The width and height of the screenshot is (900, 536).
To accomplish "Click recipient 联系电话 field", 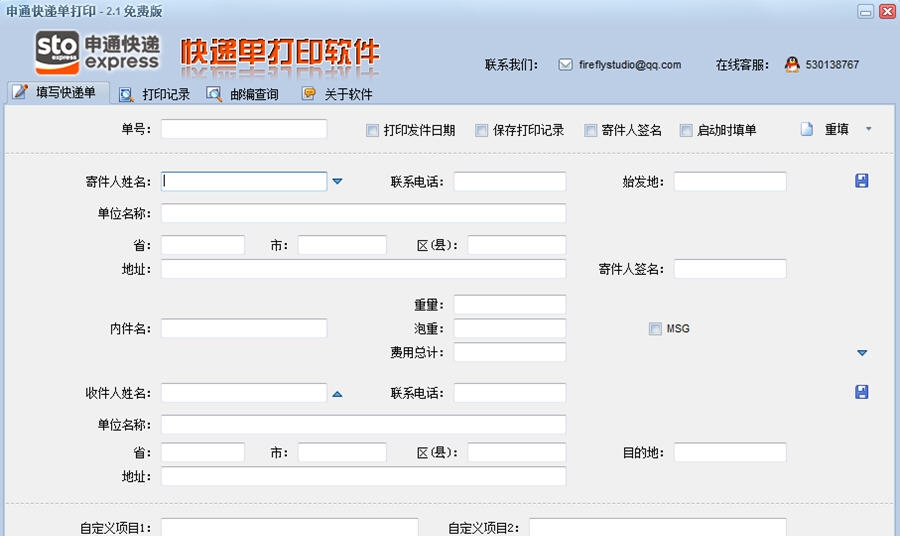I will tap(510, 393).
